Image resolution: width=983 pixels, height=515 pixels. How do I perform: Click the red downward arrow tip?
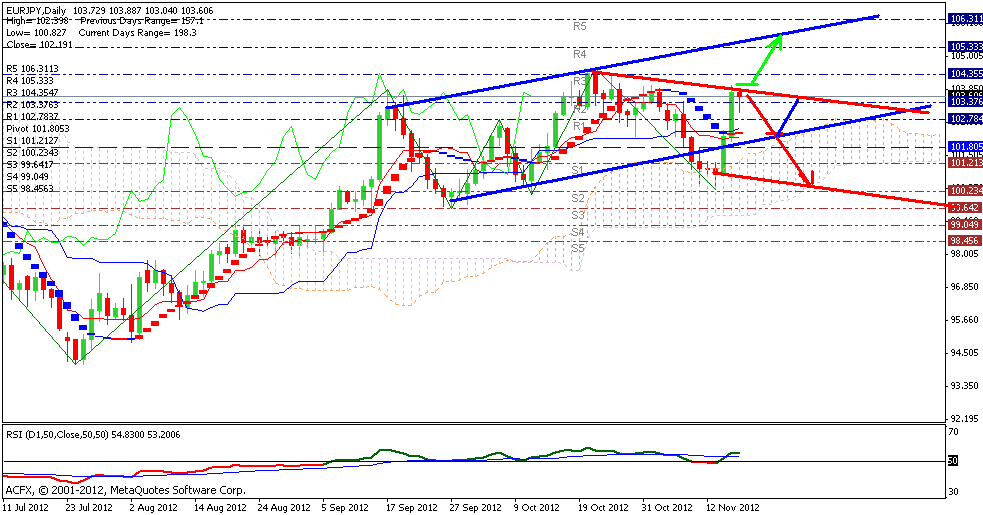pos(810,183)
